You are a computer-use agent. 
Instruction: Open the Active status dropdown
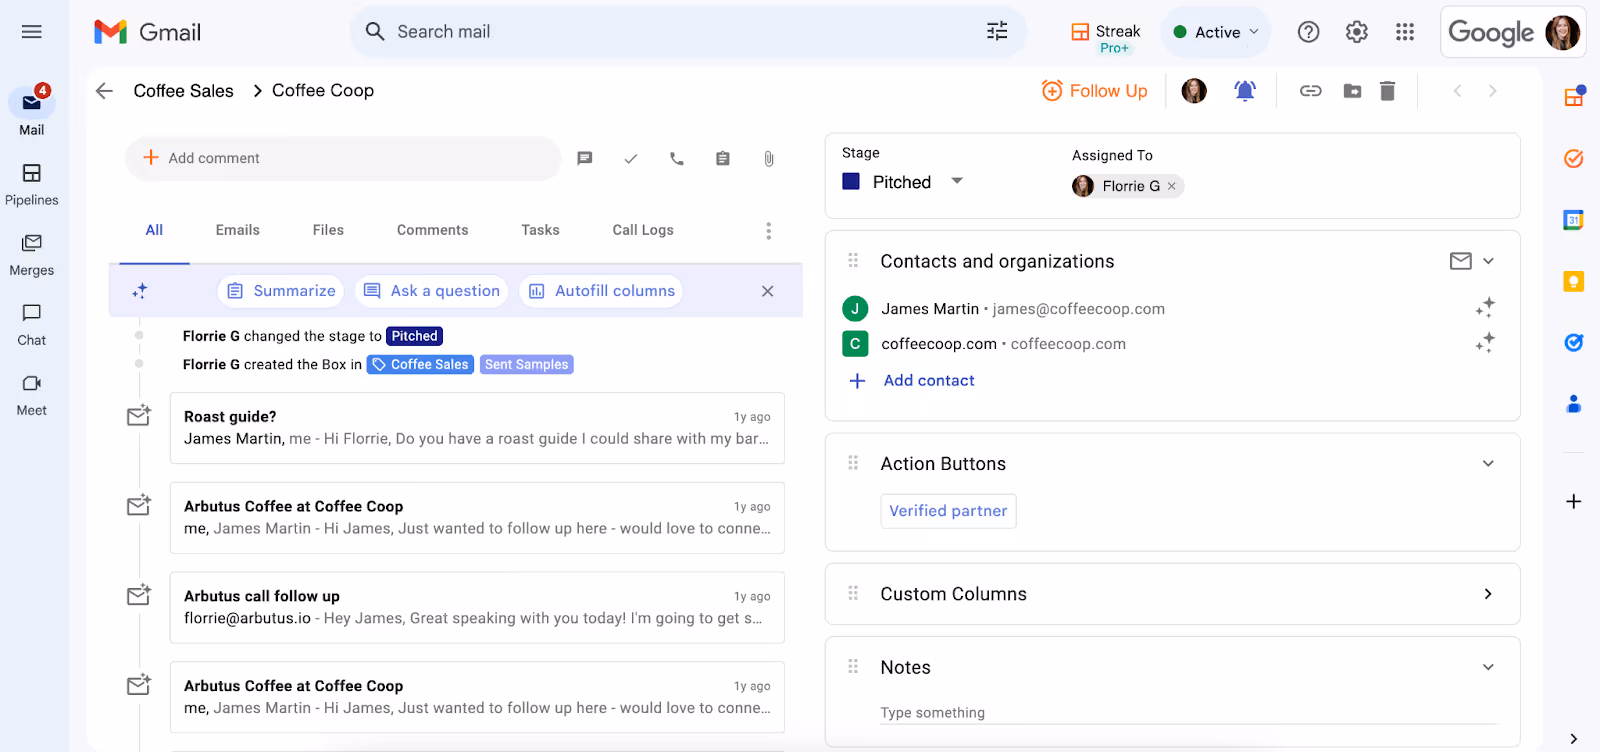[1216, 32]
